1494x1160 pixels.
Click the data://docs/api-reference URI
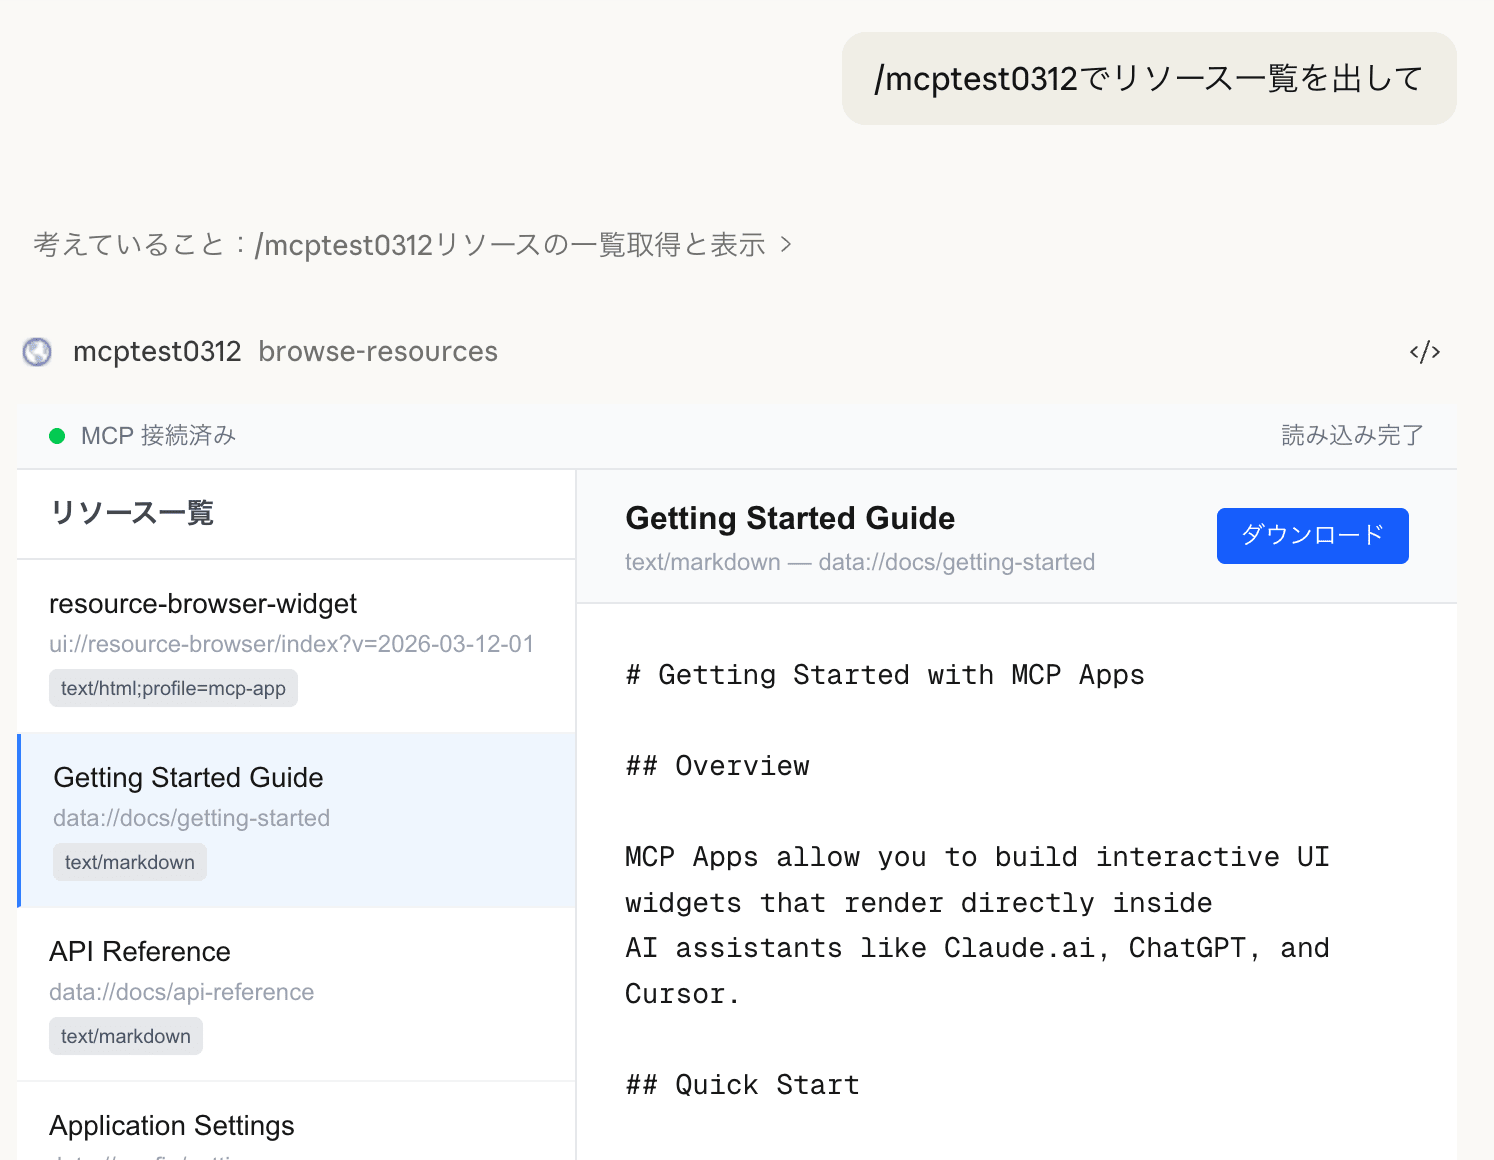pos(181,992)
